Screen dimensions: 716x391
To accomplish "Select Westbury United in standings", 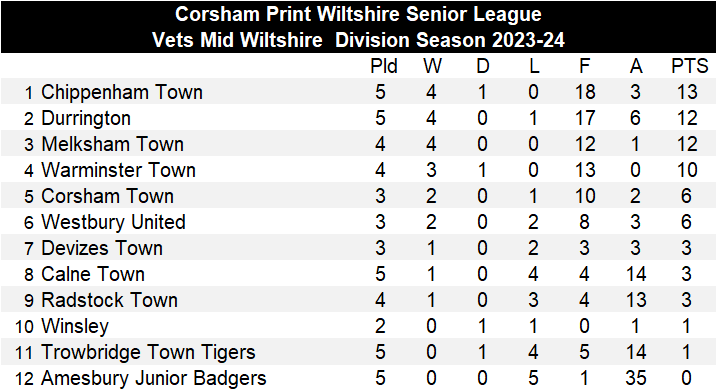I will point(113,222).
